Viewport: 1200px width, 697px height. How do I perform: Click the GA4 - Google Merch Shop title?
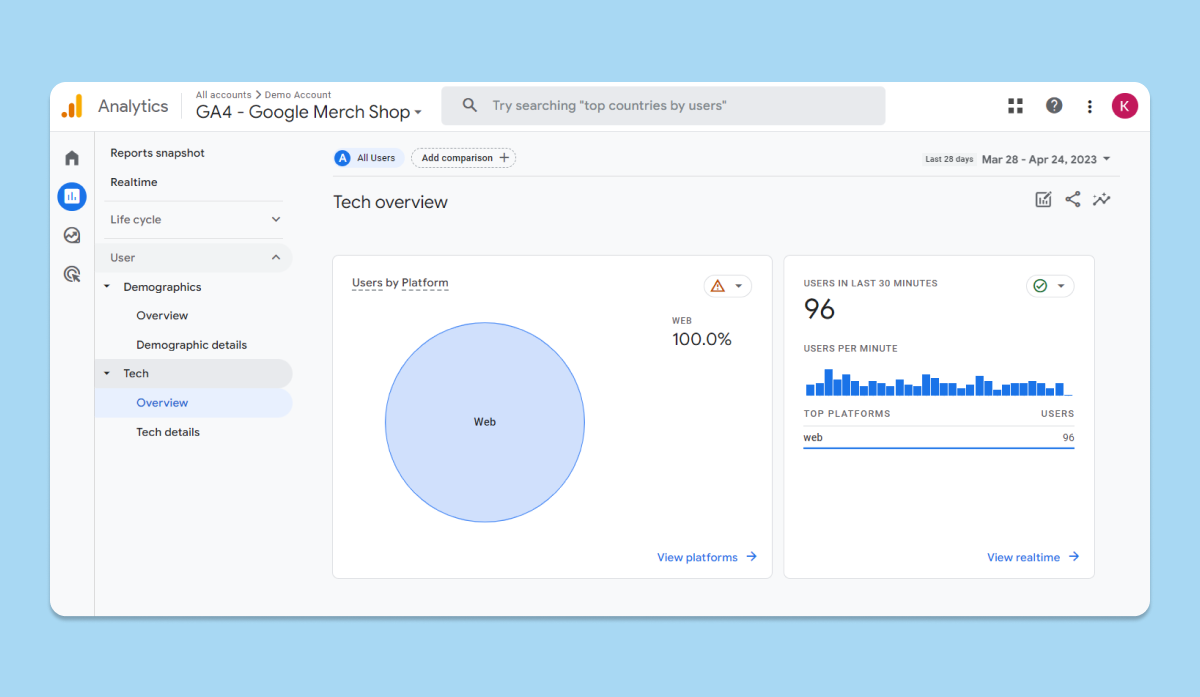[303, 112]
